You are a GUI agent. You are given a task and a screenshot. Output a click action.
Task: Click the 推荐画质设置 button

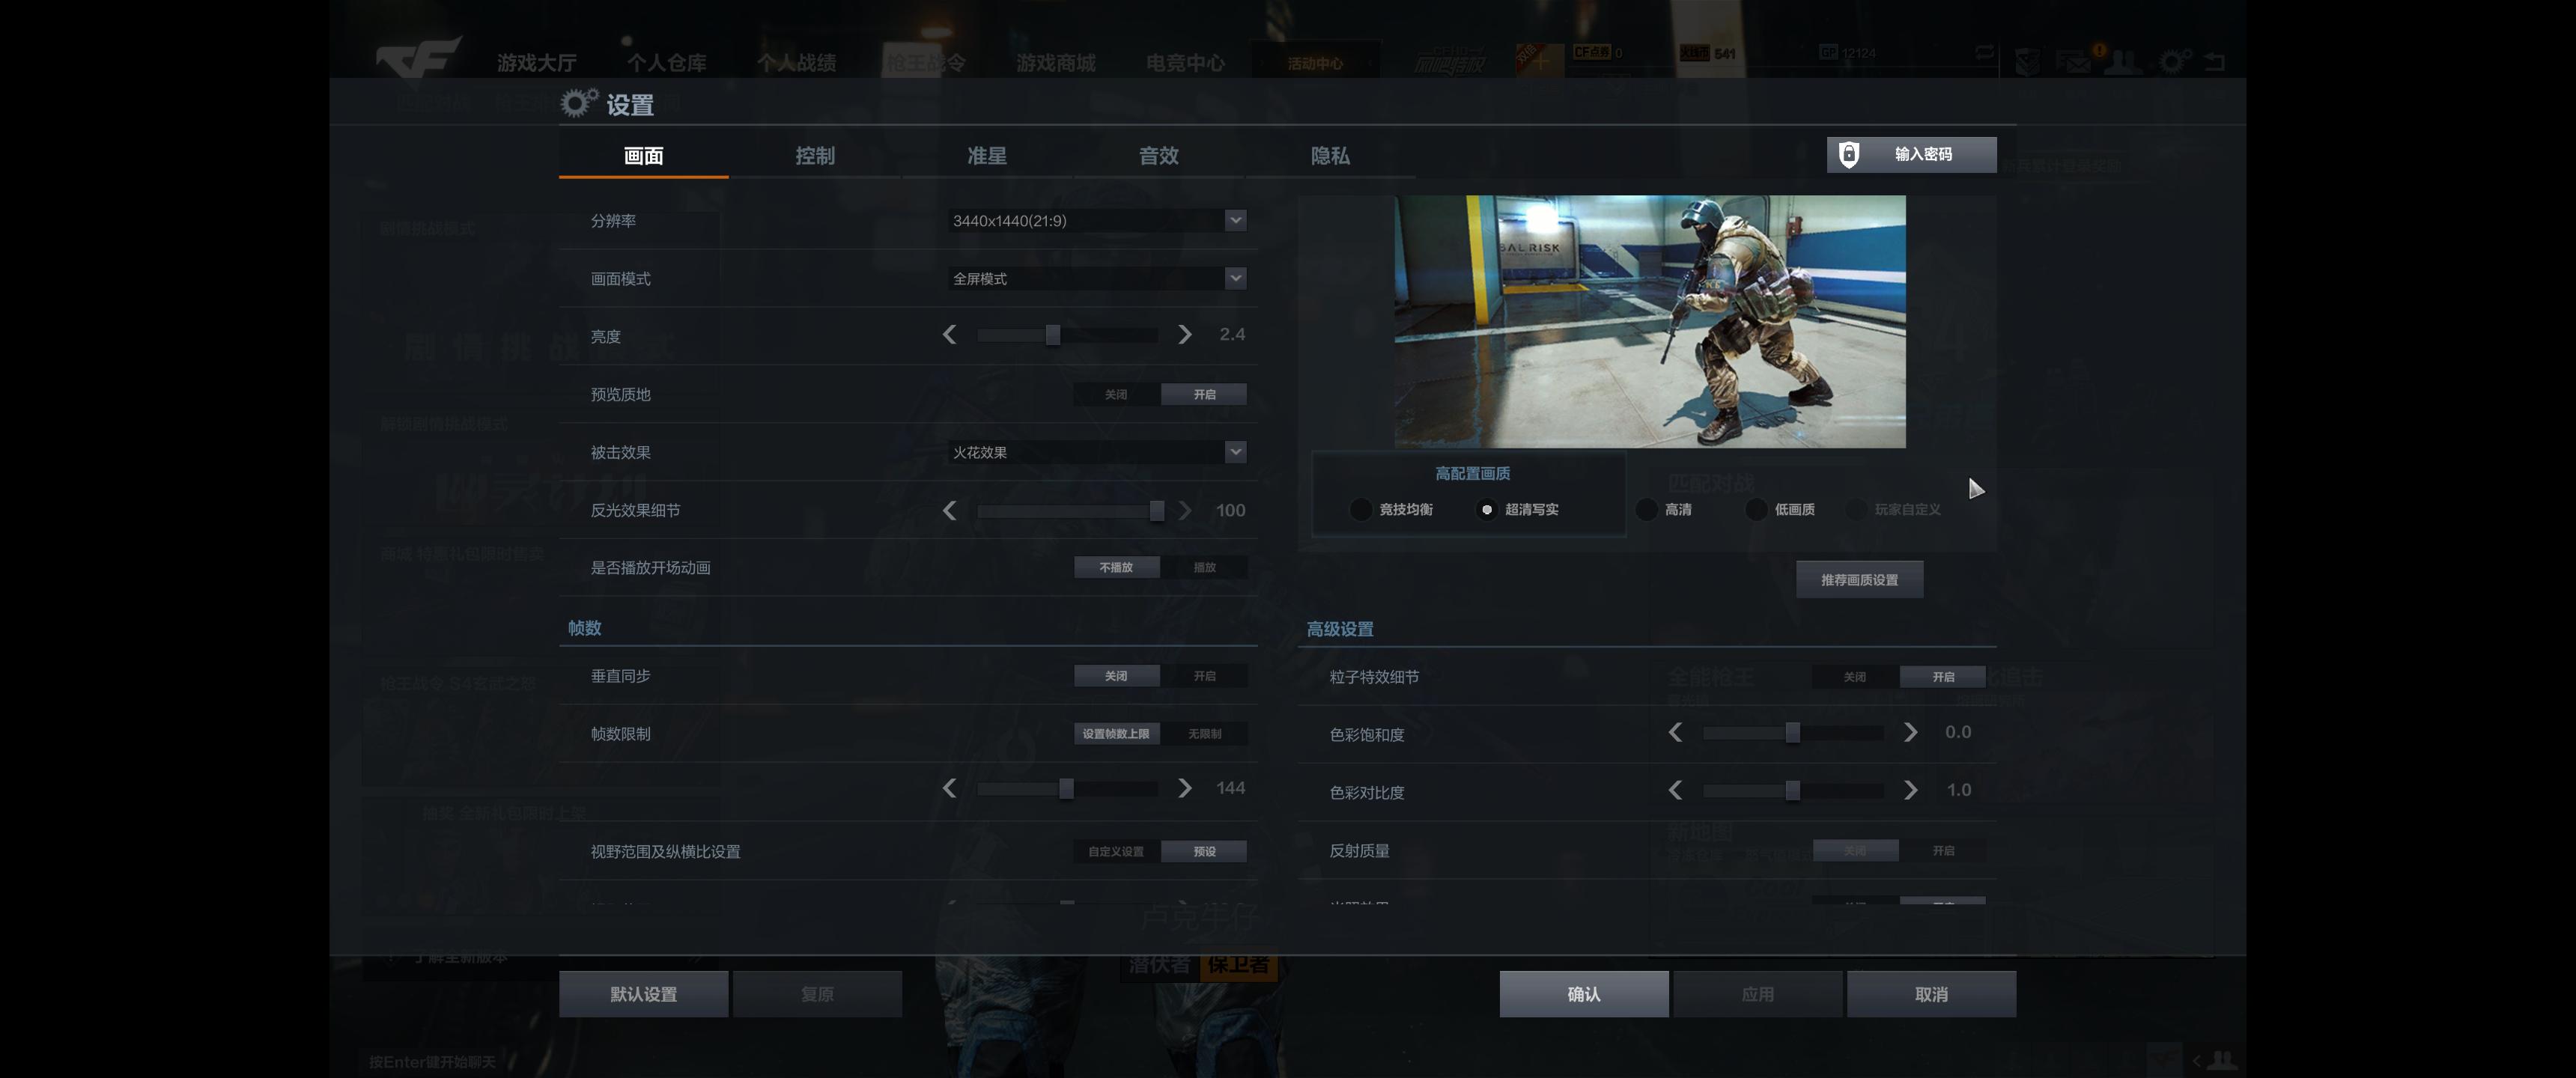[1859, 578]
